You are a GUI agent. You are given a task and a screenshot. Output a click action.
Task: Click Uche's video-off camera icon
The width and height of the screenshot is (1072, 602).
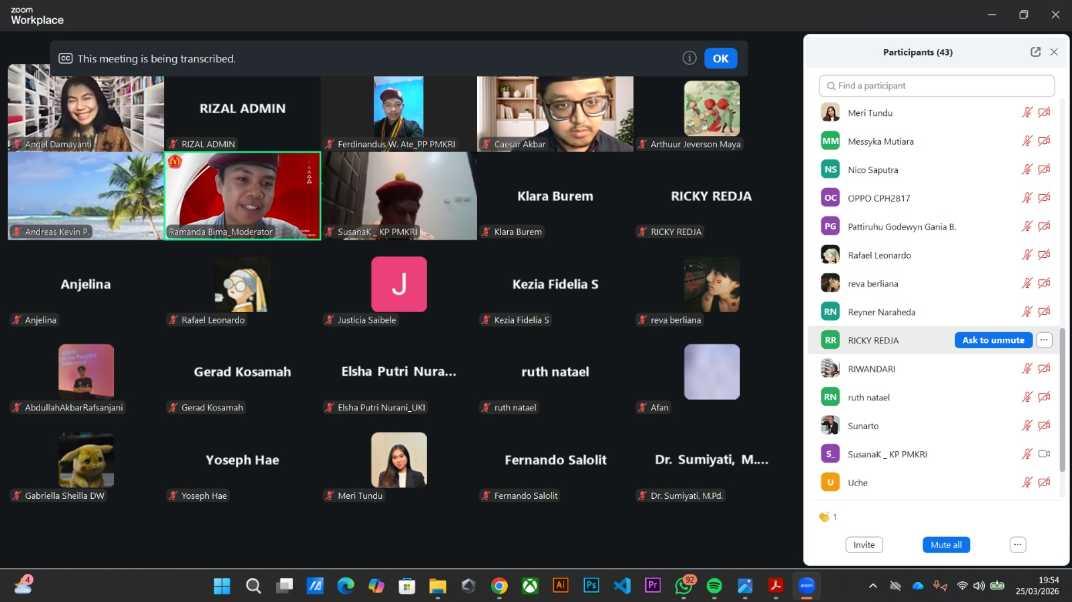pos(1044,483)
